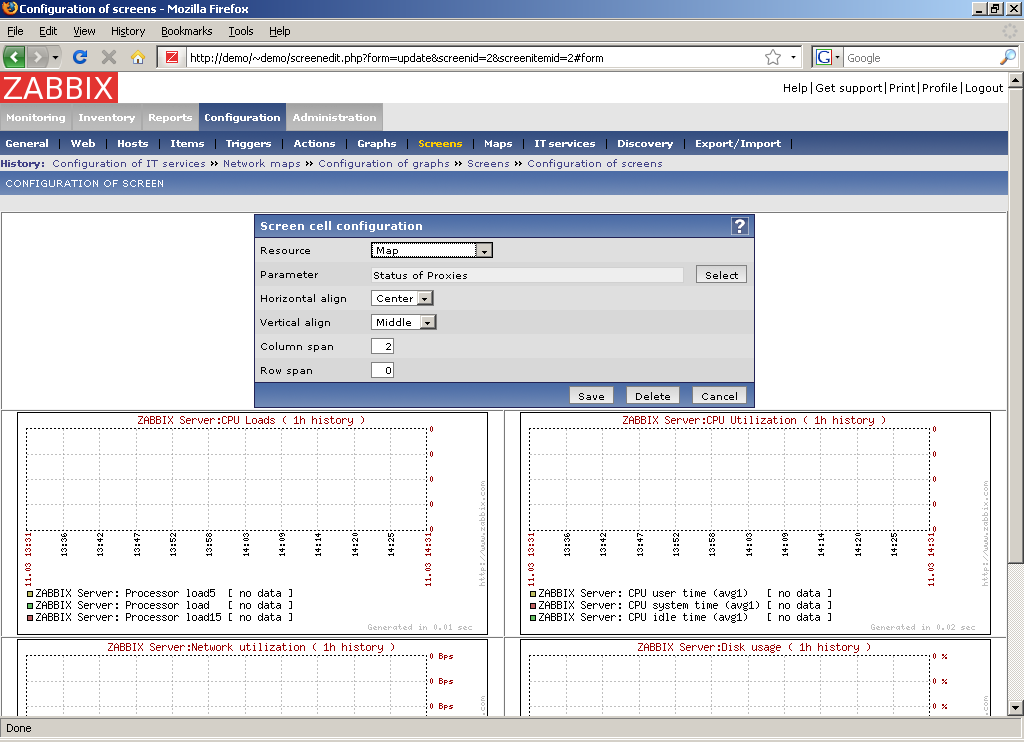Click the Row span input field
This screenshot has height=742, width=1024.
pyautogui.click(x=382, y=370)
